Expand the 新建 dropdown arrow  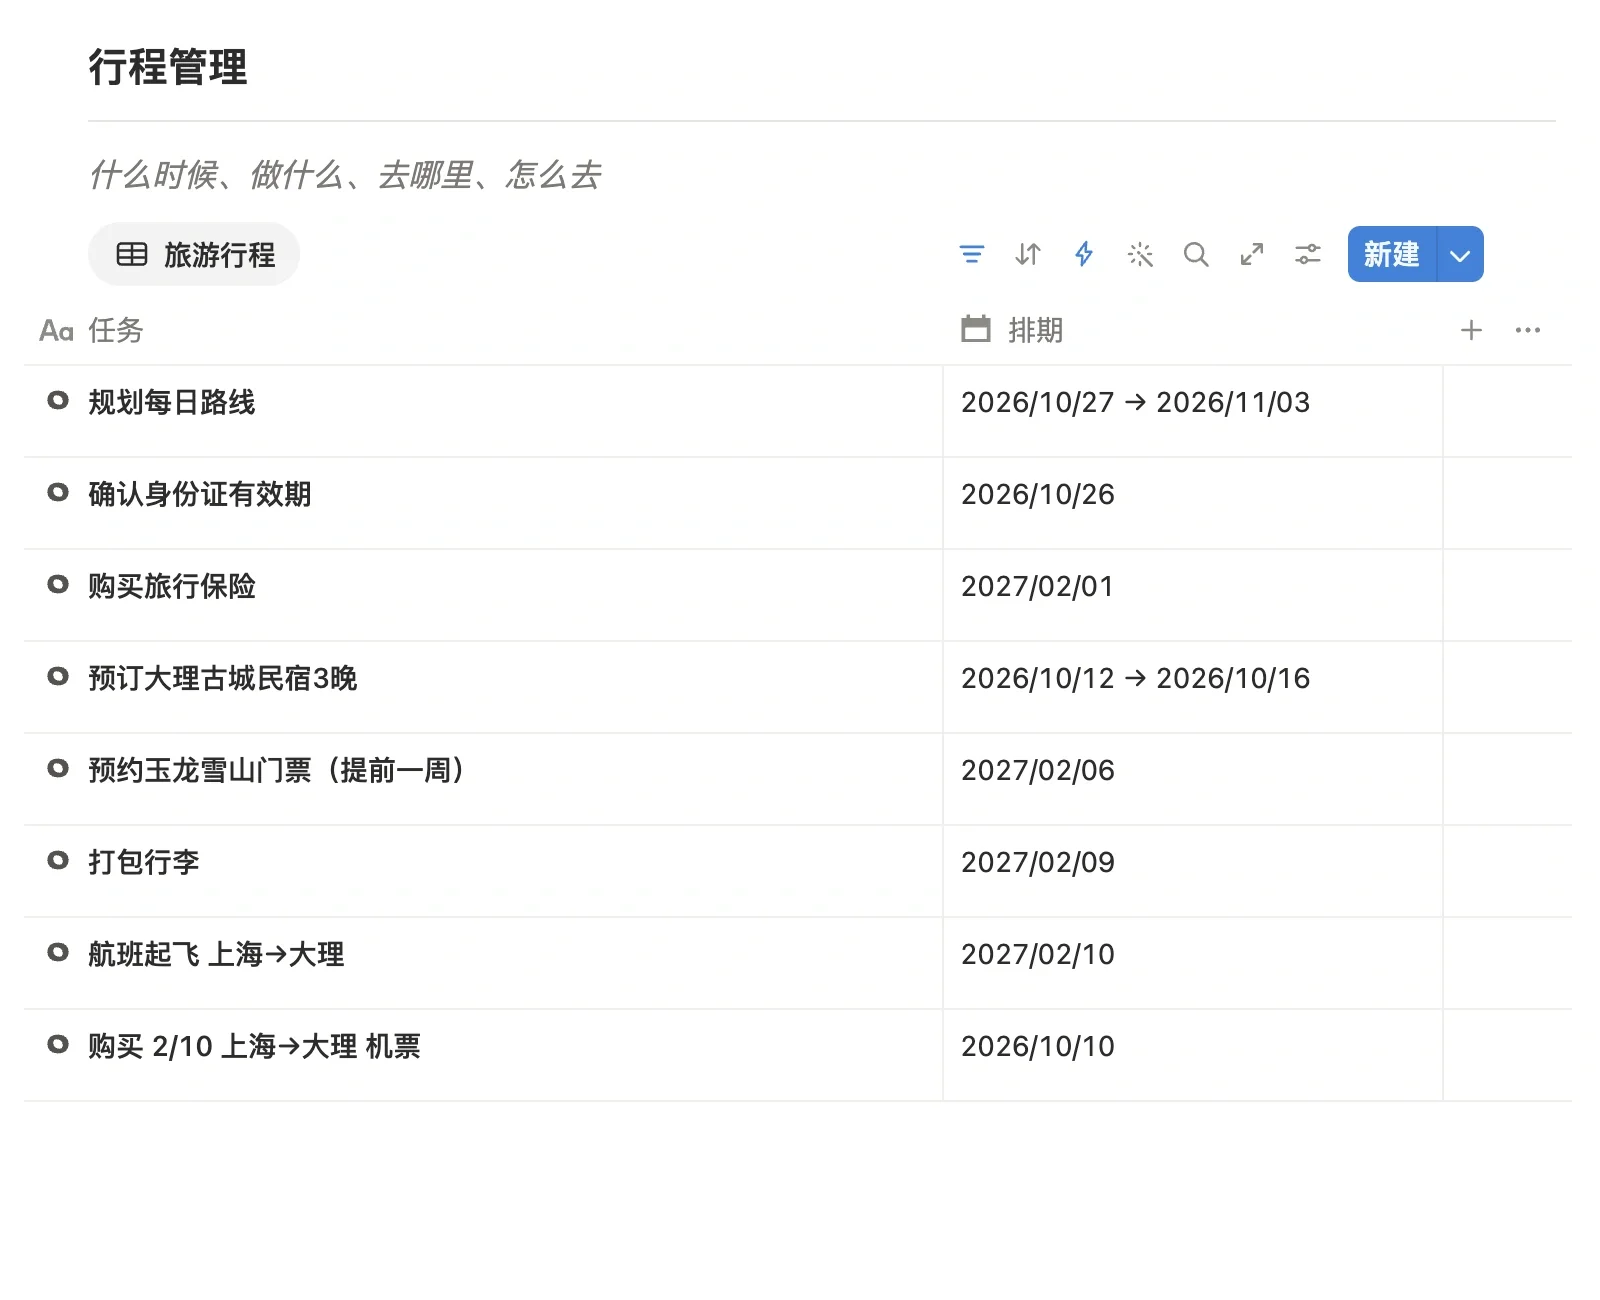[x=1460, y=254]
